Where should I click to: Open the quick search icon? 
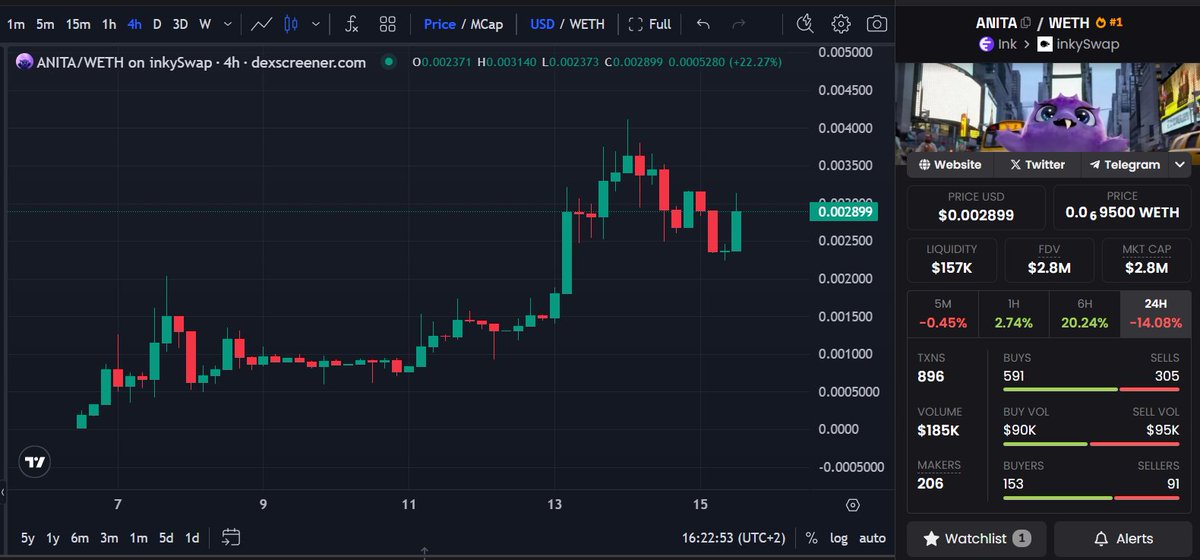click(805, 23)
